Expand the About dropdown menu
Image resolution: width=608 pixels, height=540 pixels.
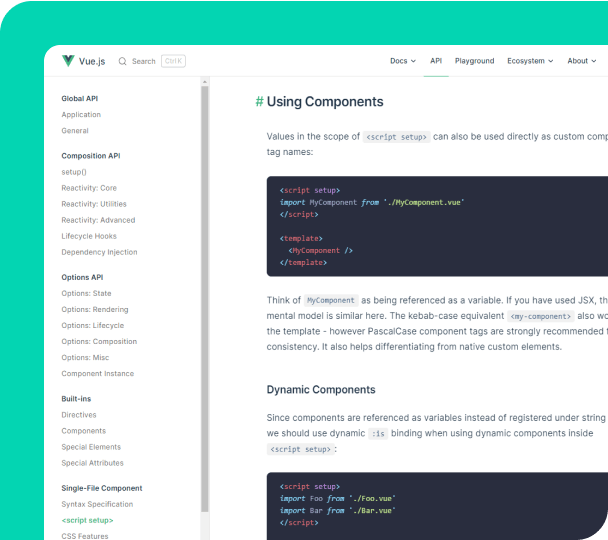point(581,61)
